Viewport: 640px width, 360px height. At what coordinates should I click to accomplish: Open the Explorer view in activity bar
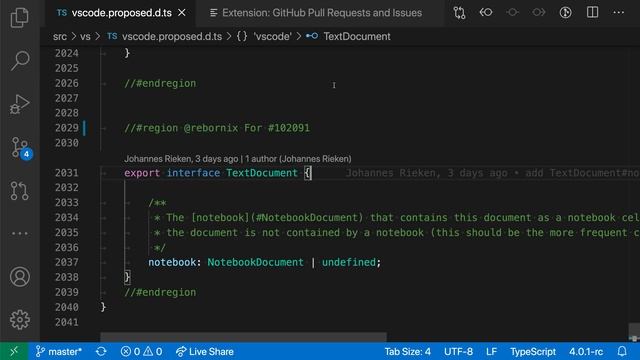[20, 17]
